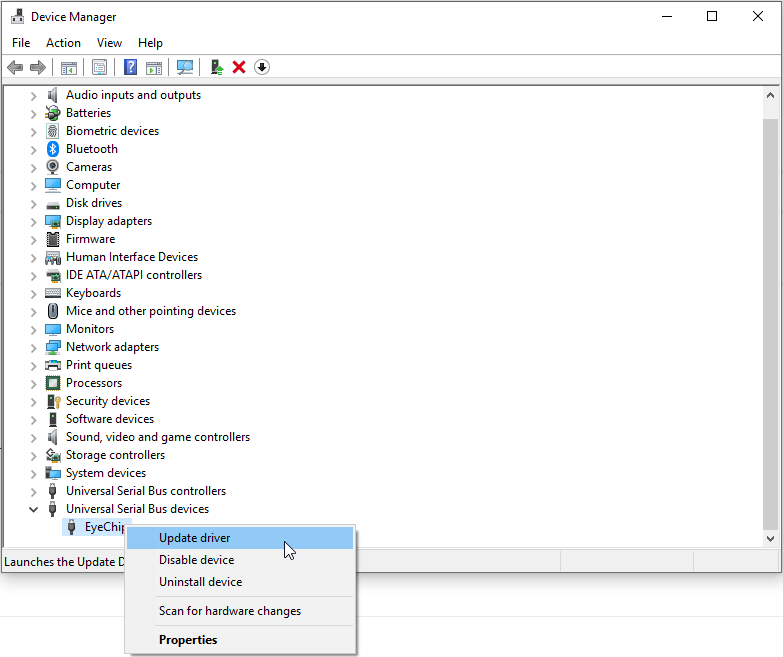Select the Batteries category icon
This screenshot has height=657, width=783.
pyautogui.click(x=53, y=113)
